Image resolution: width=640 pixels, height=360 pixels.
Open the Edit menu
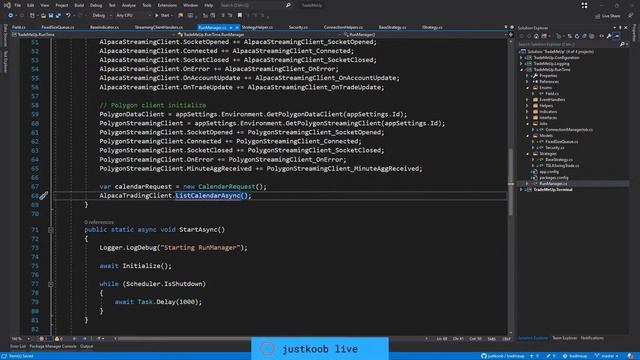click(x=31, y=5)
